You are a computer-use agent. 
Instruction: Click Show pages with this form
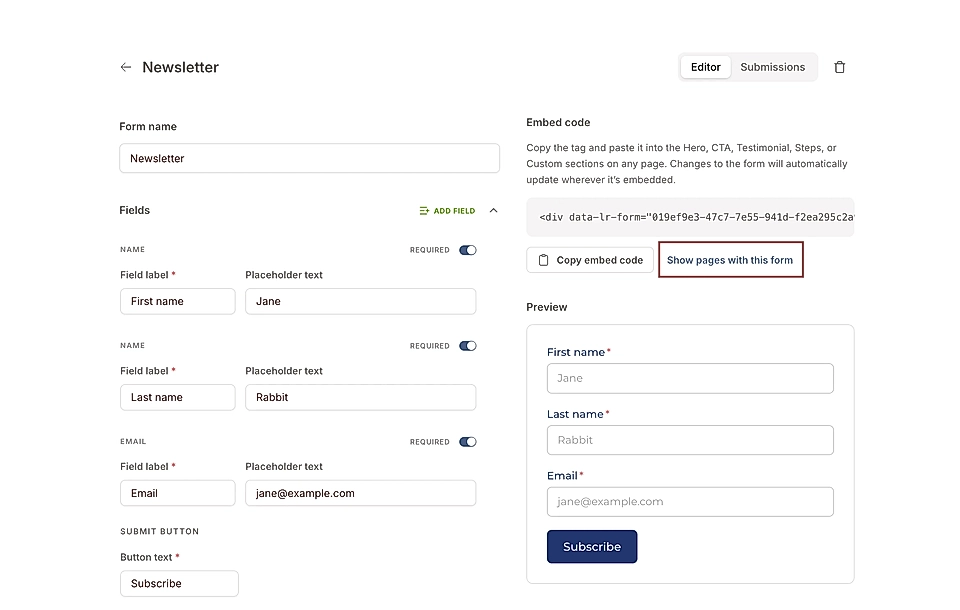click(730, 260)
